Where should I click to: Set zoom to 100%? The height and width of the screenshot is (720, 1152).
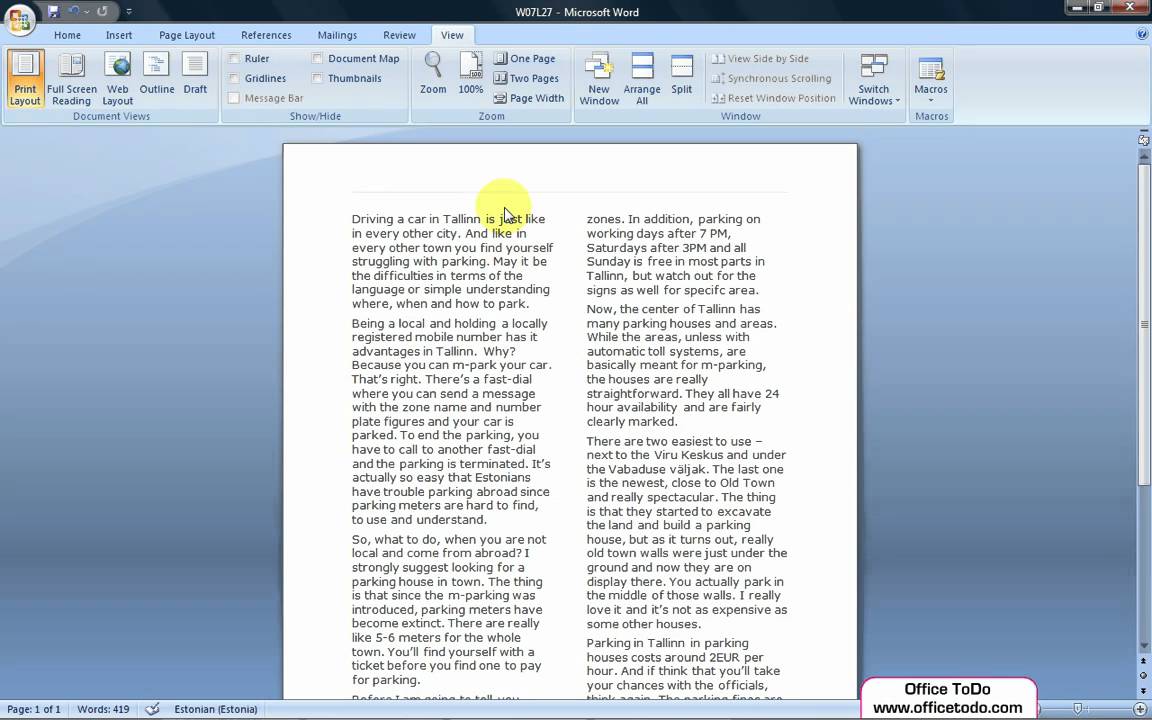(x=470, y=73)
